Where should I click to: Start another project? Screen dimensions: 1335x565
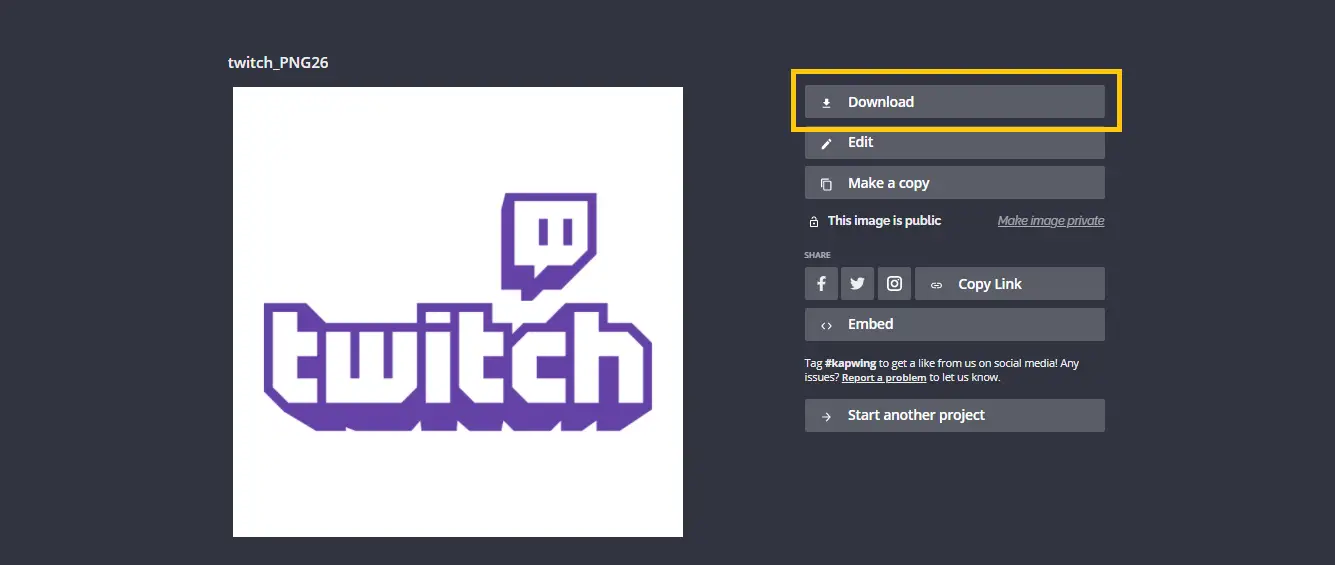[954, 415]
